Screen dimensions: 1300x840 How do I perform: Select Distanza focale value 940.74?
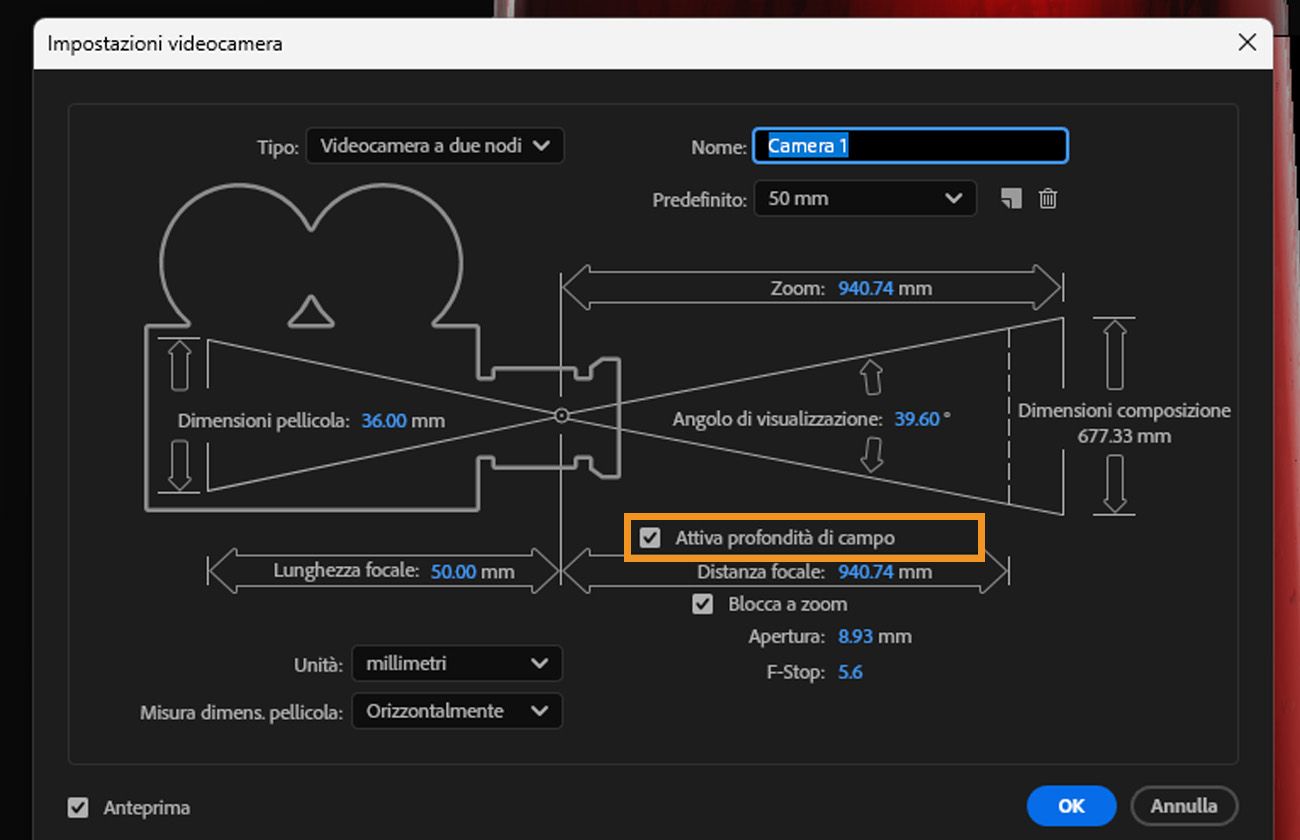[x=866, y=572]
